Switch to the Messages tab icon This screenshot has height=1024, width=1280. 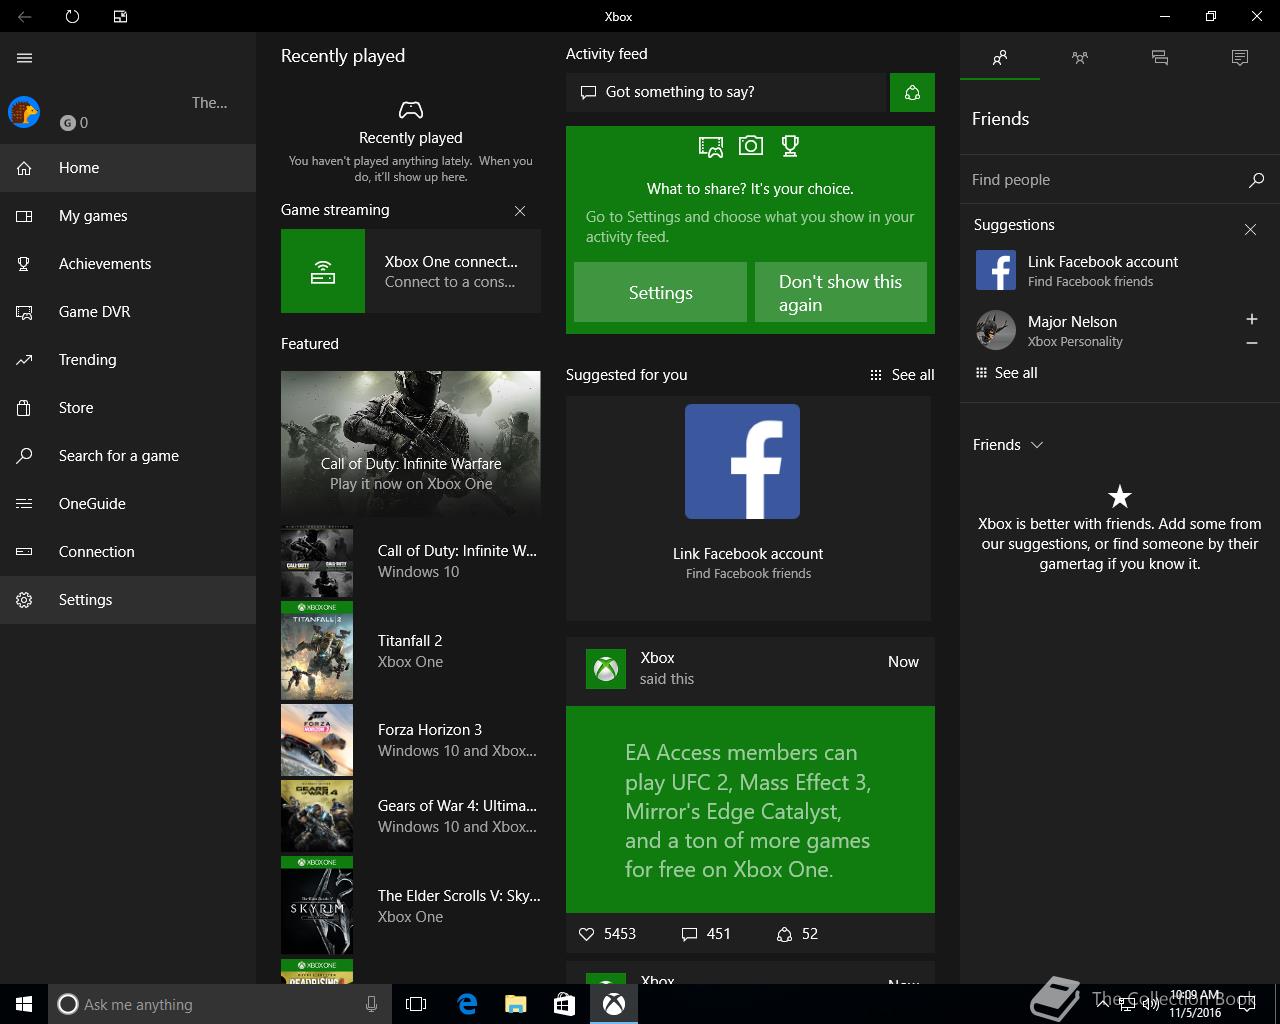pos(1160,58)
